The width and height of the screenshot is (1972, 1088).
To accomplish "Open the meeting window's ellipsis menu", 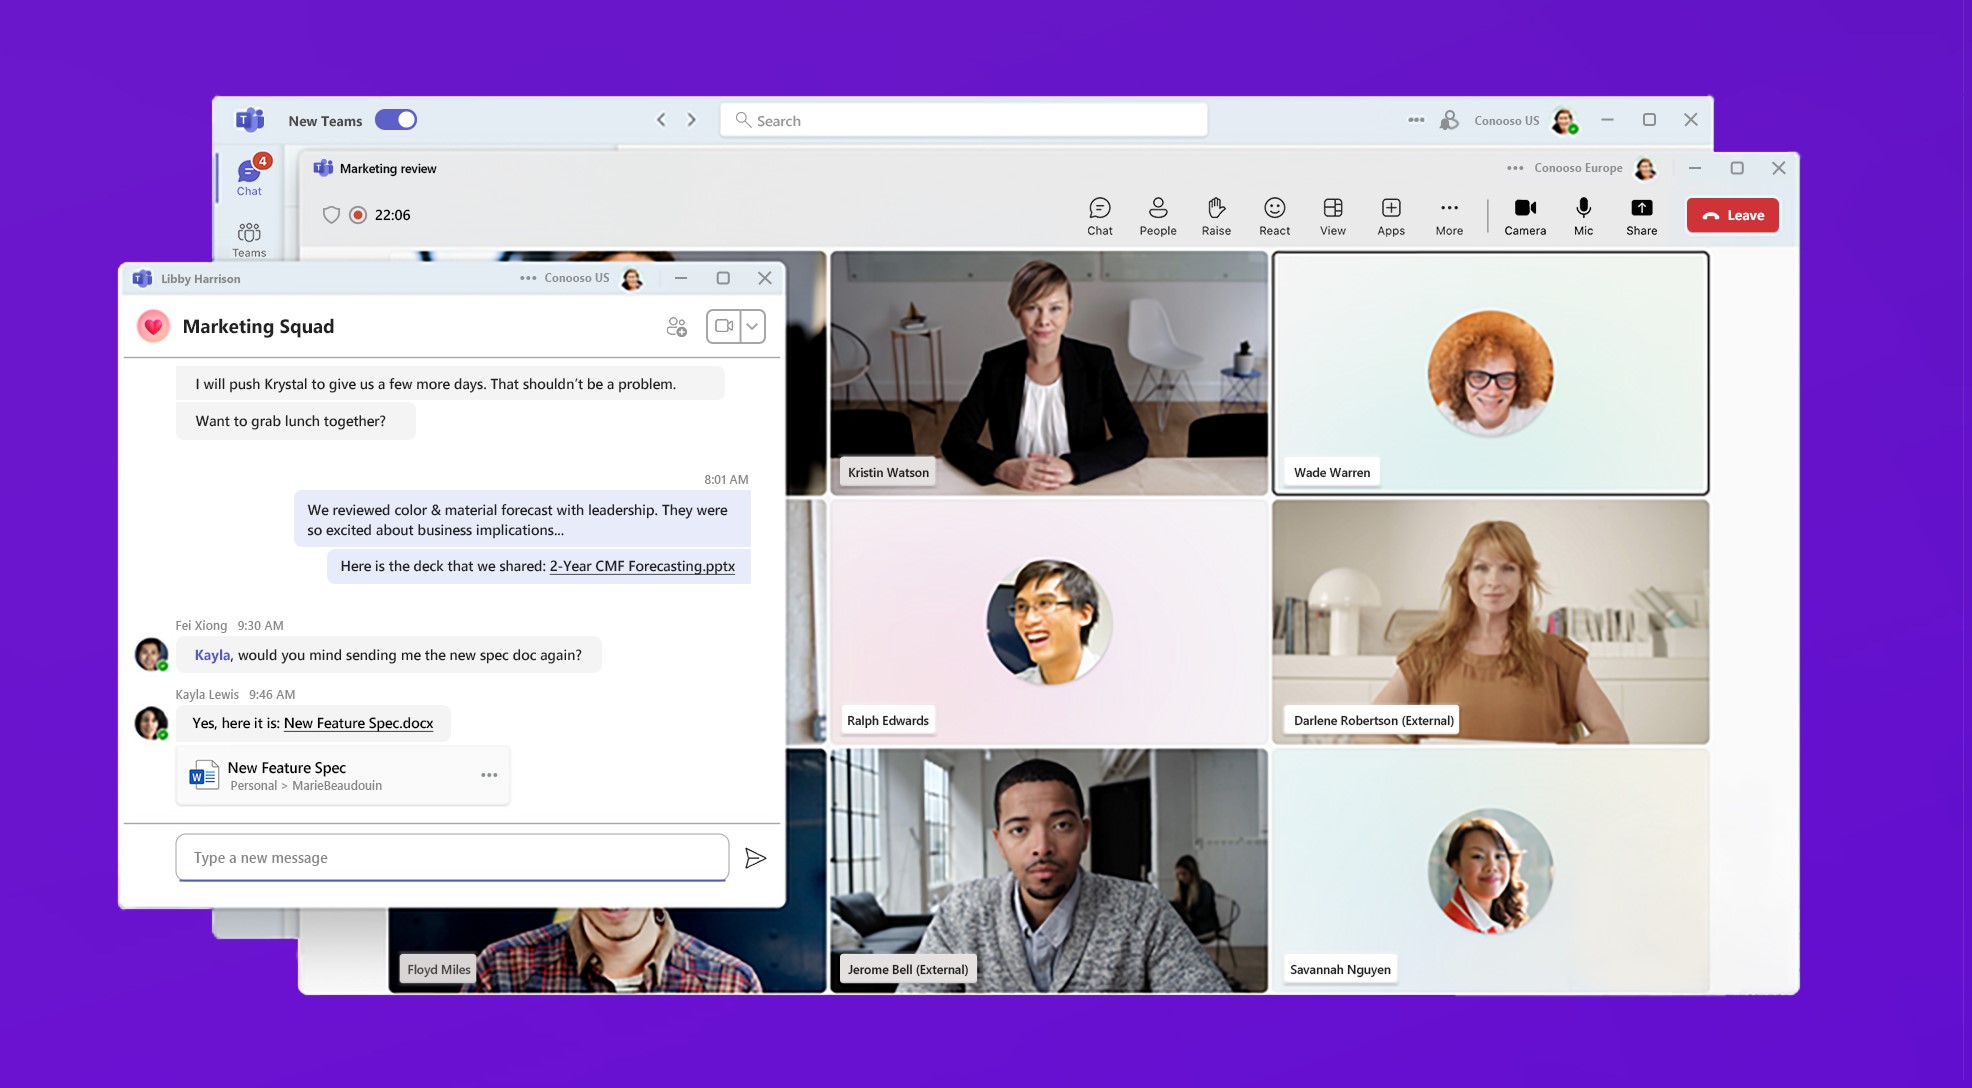I will [1515, 168].
